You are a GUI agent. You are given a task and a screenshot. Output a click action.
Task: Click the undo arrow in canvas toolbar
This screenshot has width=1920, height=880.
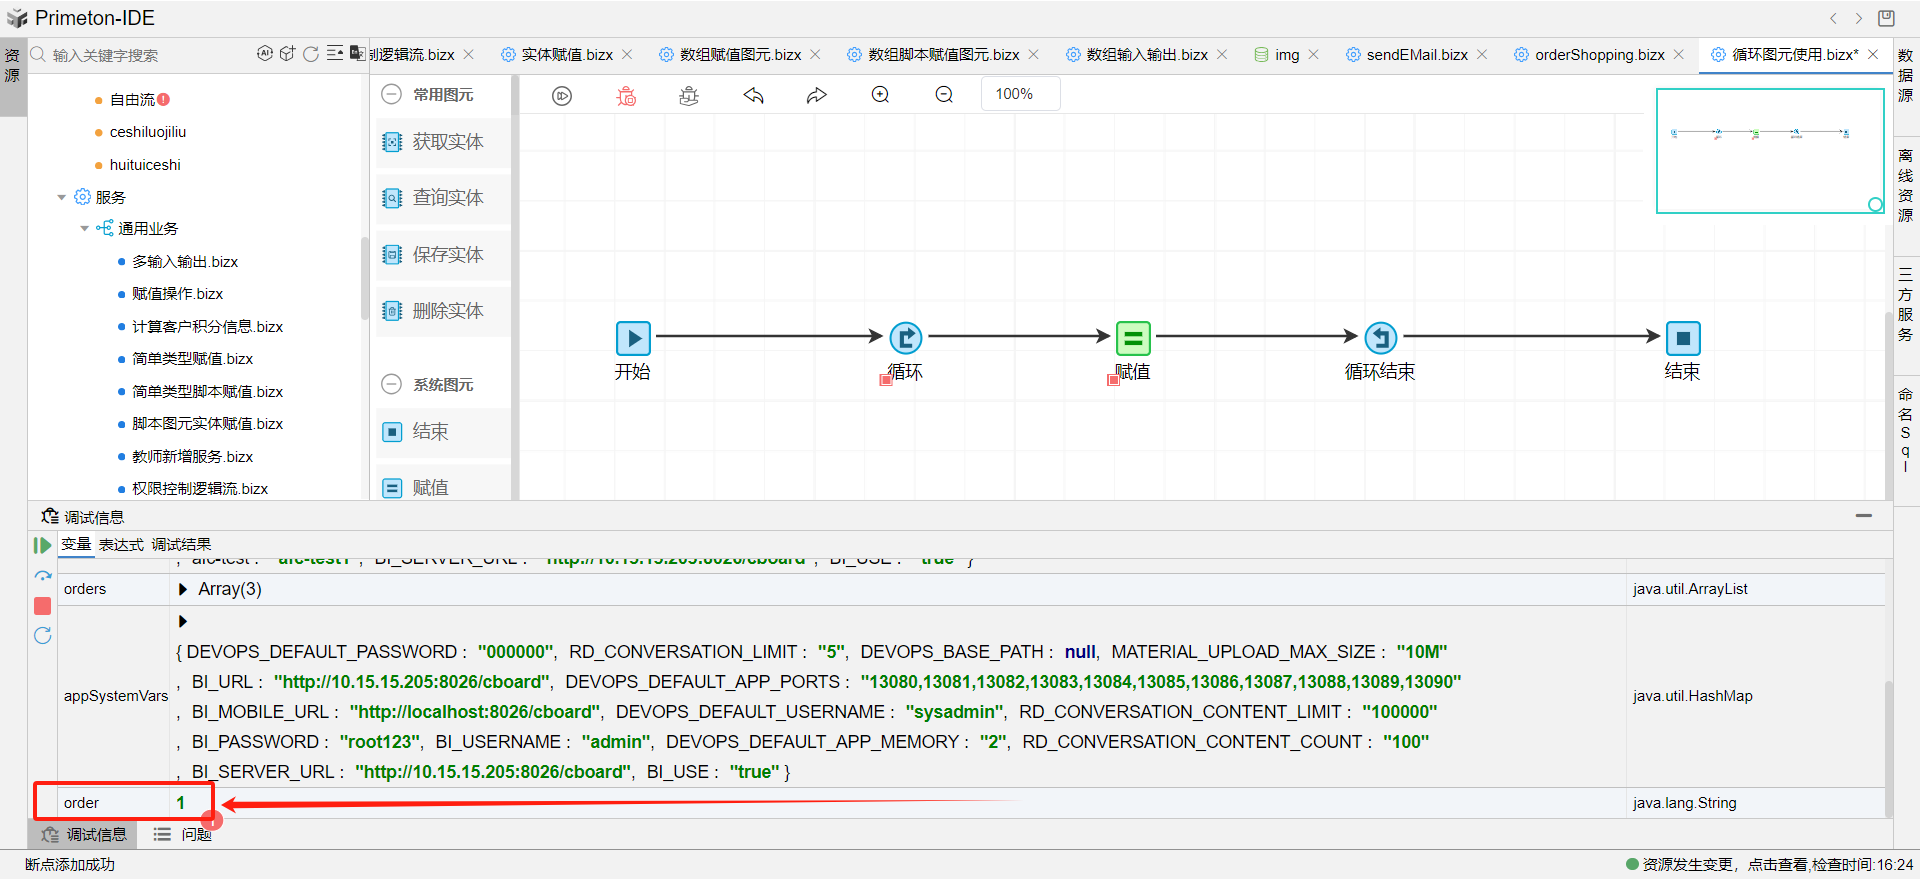tap(753, 96)
